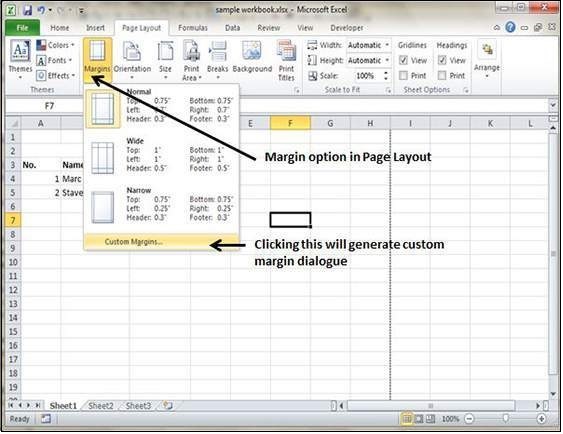Open the File tab
This screenshot has height=434, width=563.
click(22, 28)
